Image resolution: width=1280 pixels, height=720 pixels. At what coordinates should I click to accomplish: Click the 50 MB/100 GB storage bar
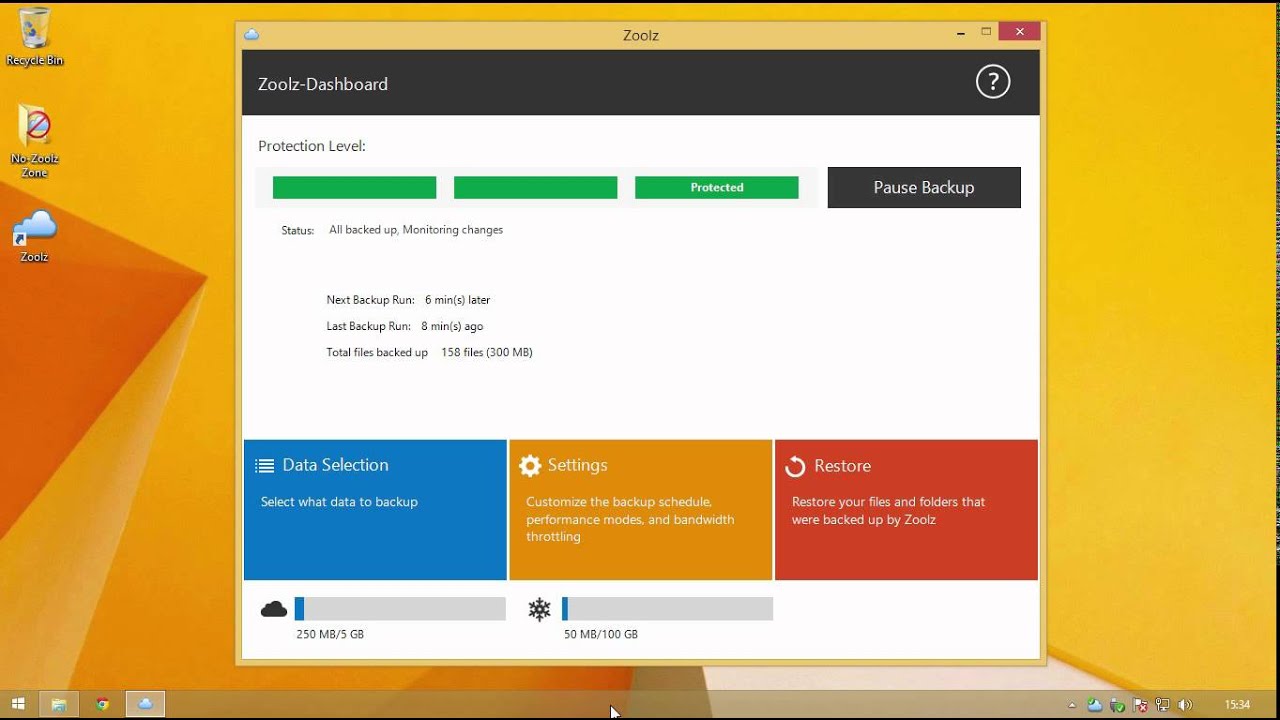[667, 609]
